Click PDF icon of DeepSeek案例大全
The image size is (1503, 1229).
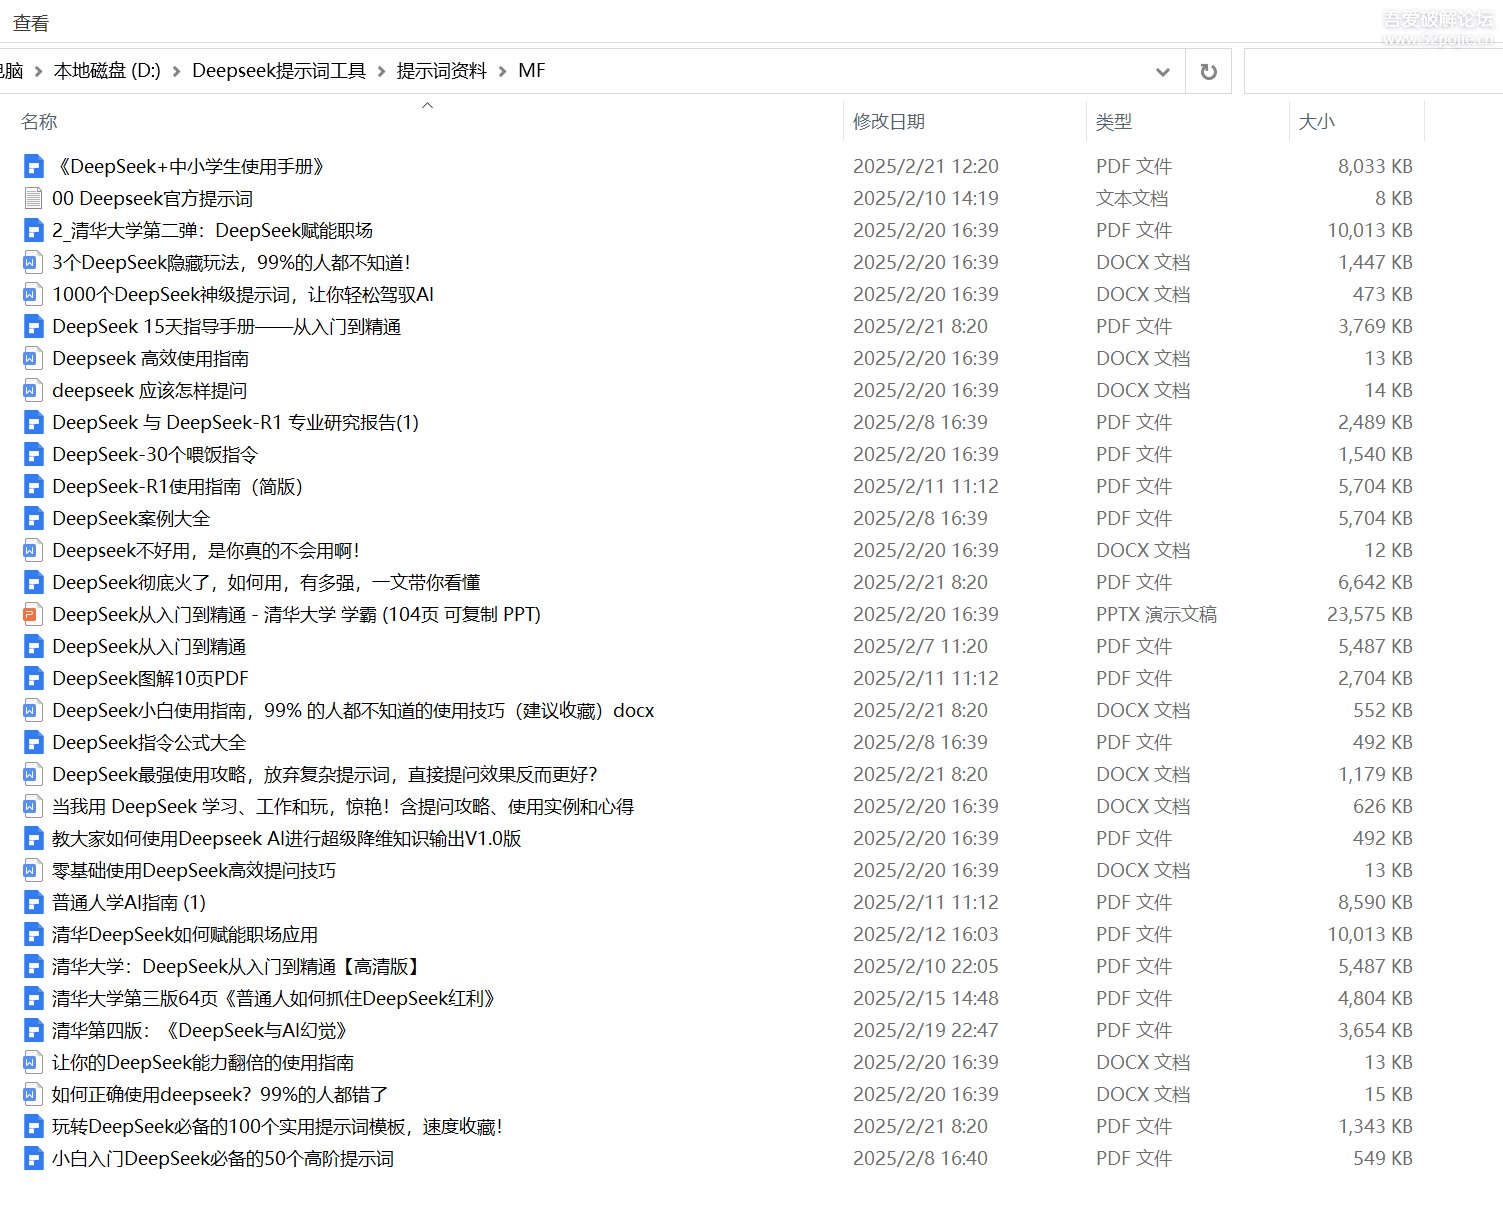[x=33, y=518]
